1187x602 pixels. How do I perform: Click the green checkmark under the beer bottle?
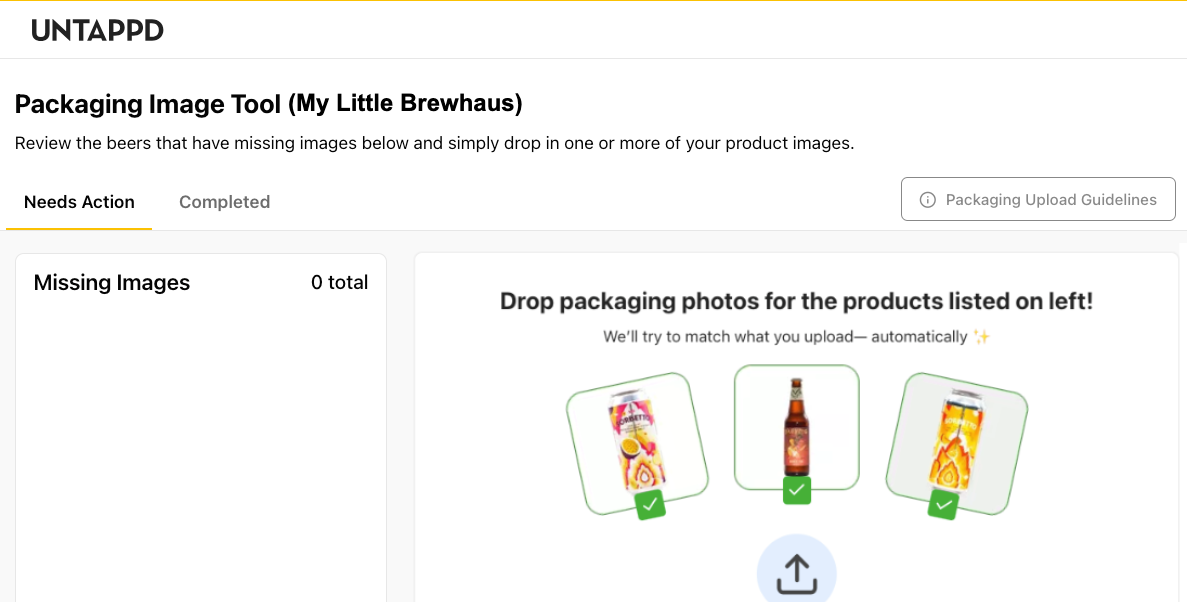pyautogui.click(x=796, y=490)
